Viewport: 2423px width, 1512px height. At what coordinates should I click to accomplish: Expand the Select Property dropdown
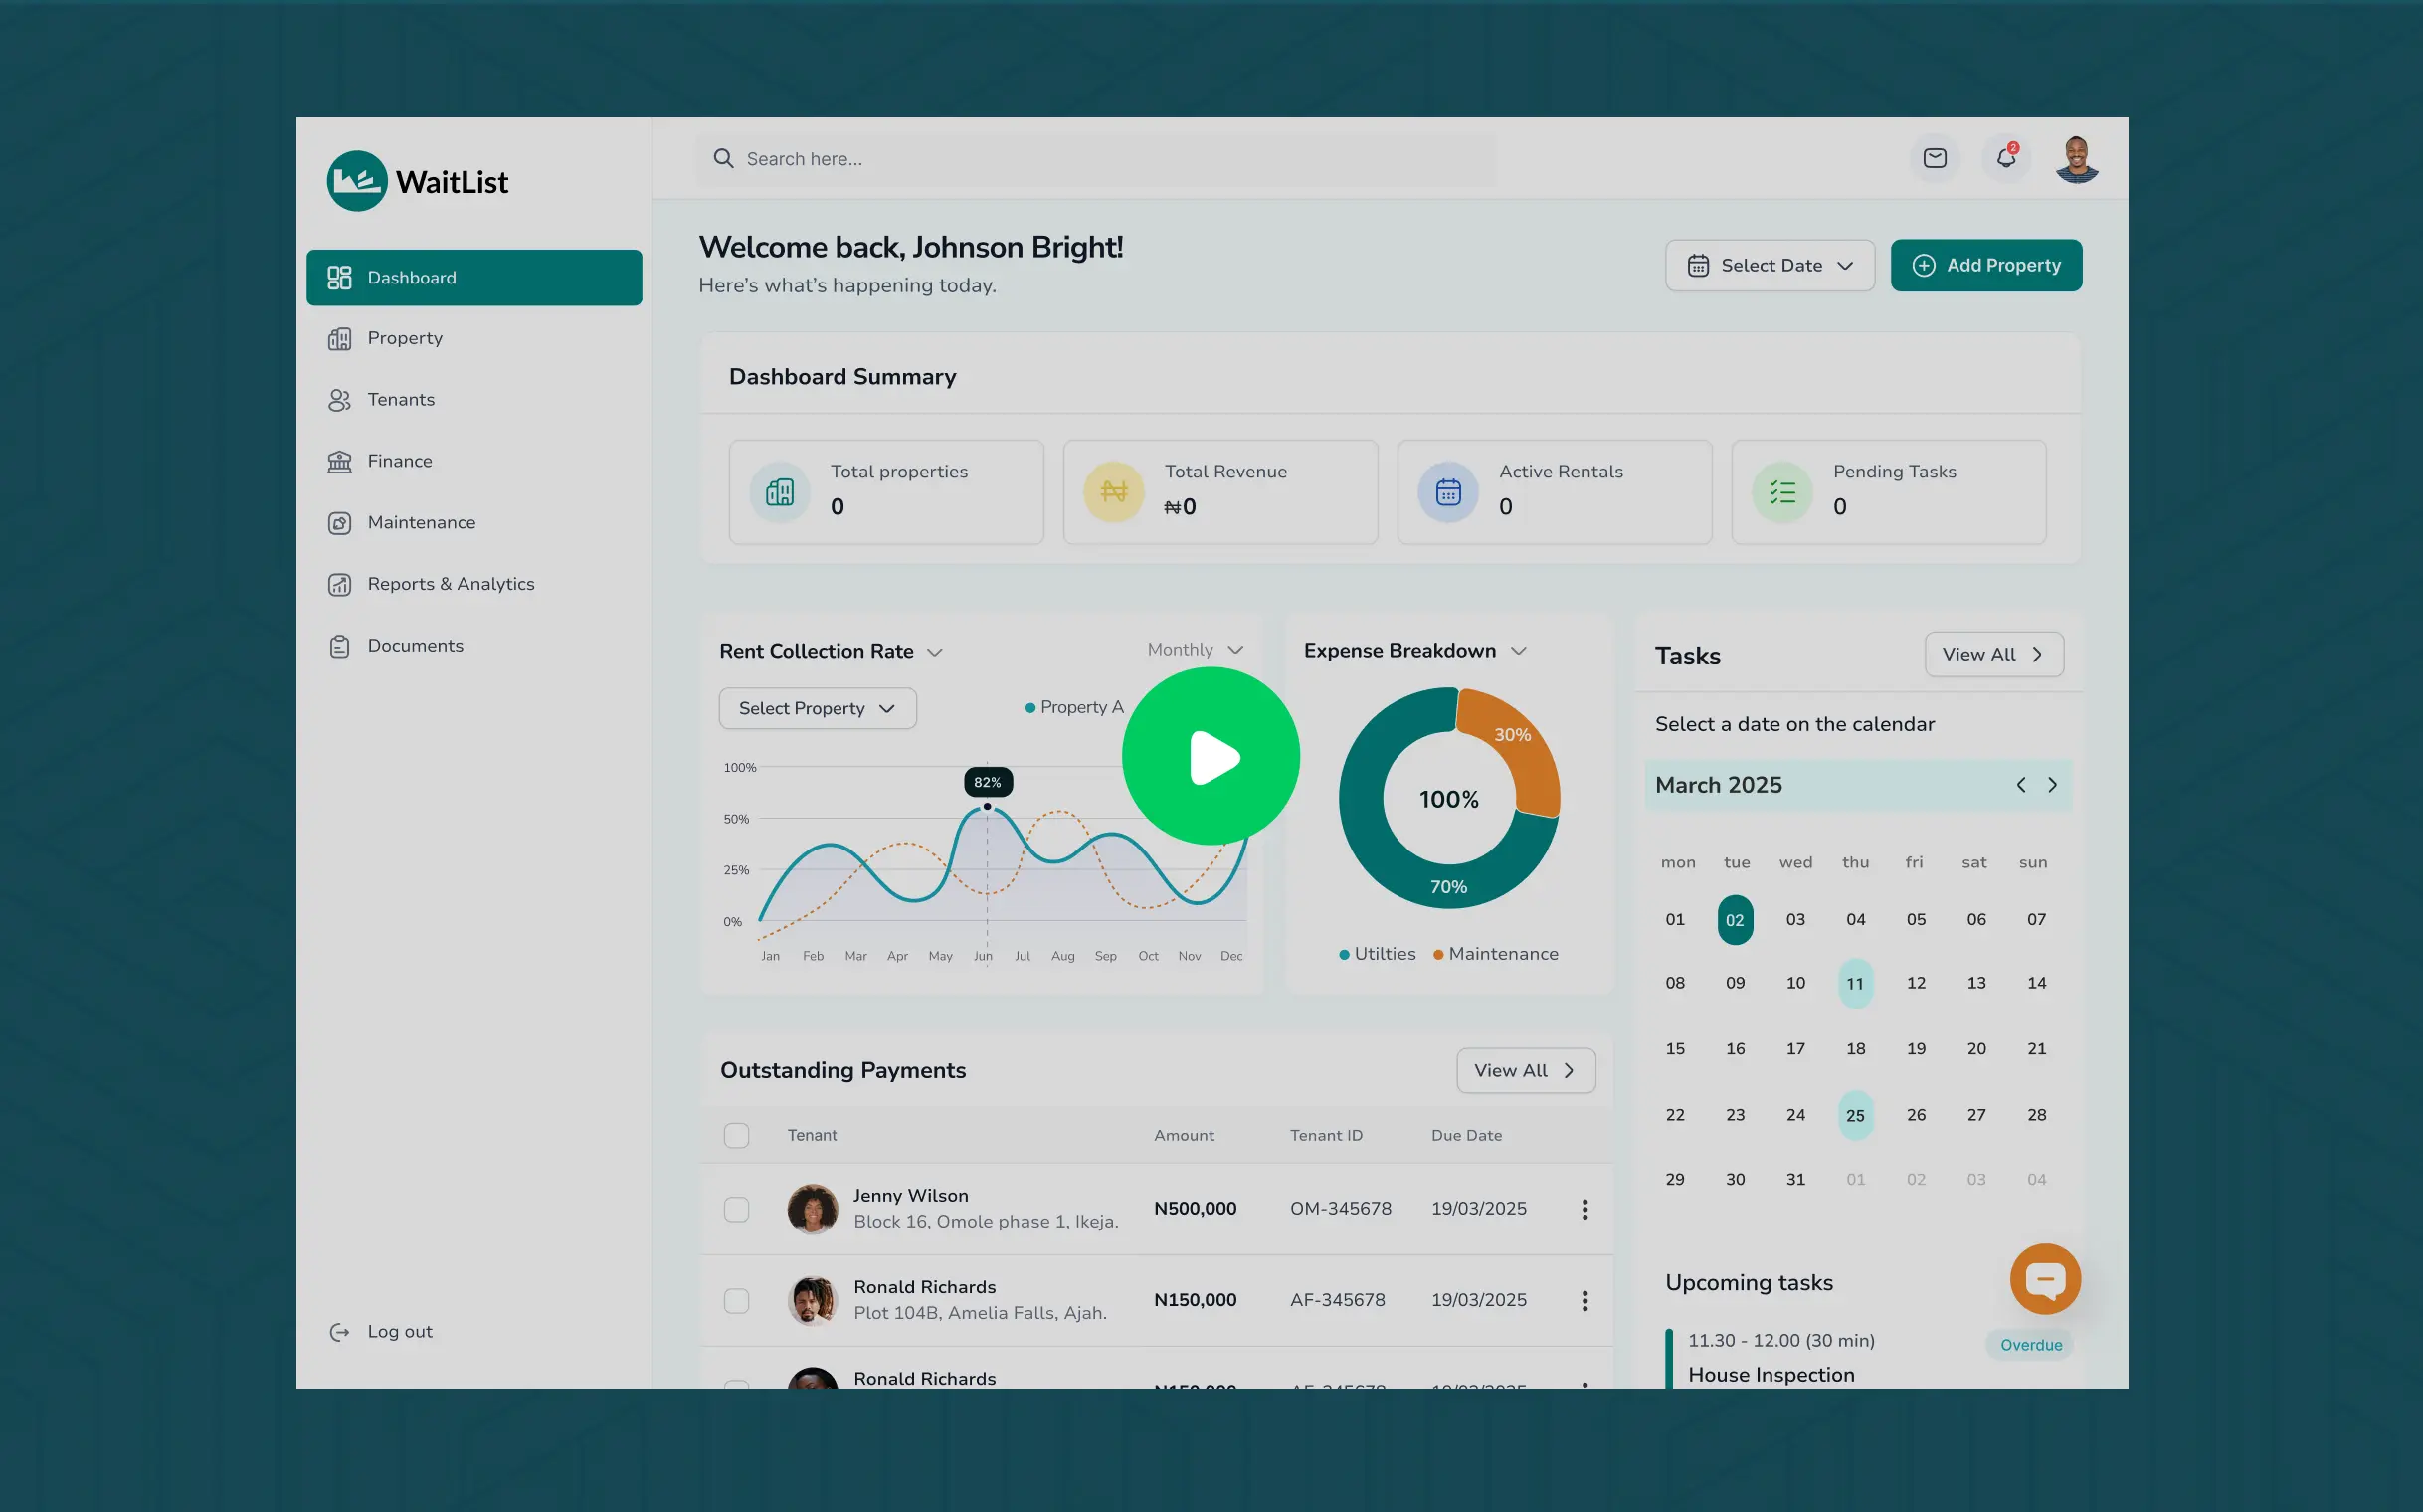pyautogui.click(x=817, y=708)
